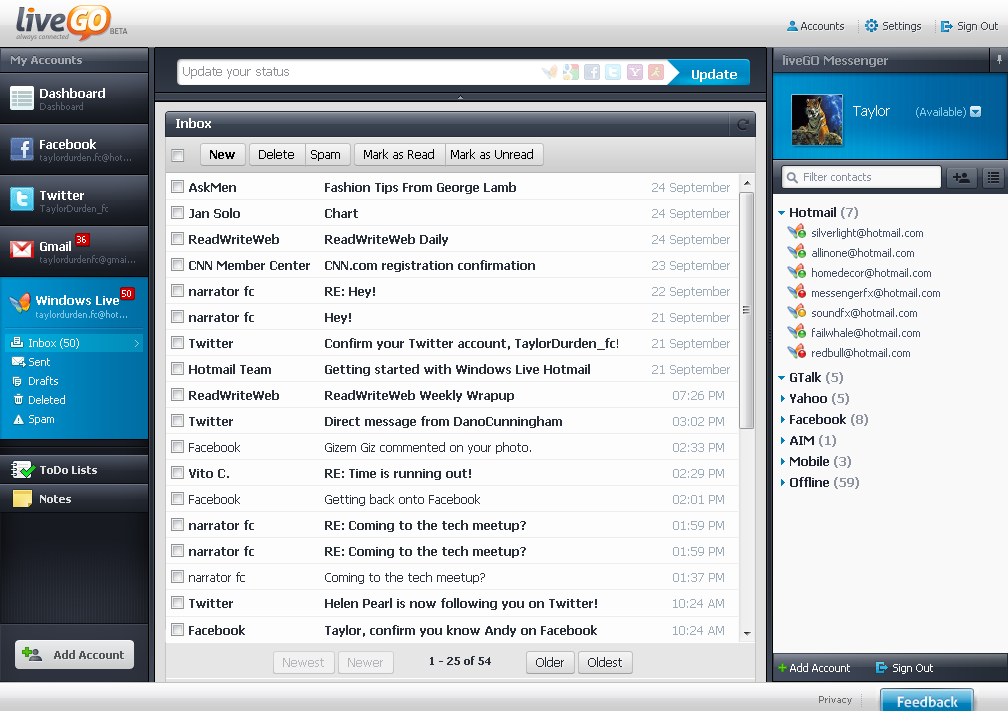Open ToDo Lists
Screen dimensions: 1008x711
pos(75,470)
